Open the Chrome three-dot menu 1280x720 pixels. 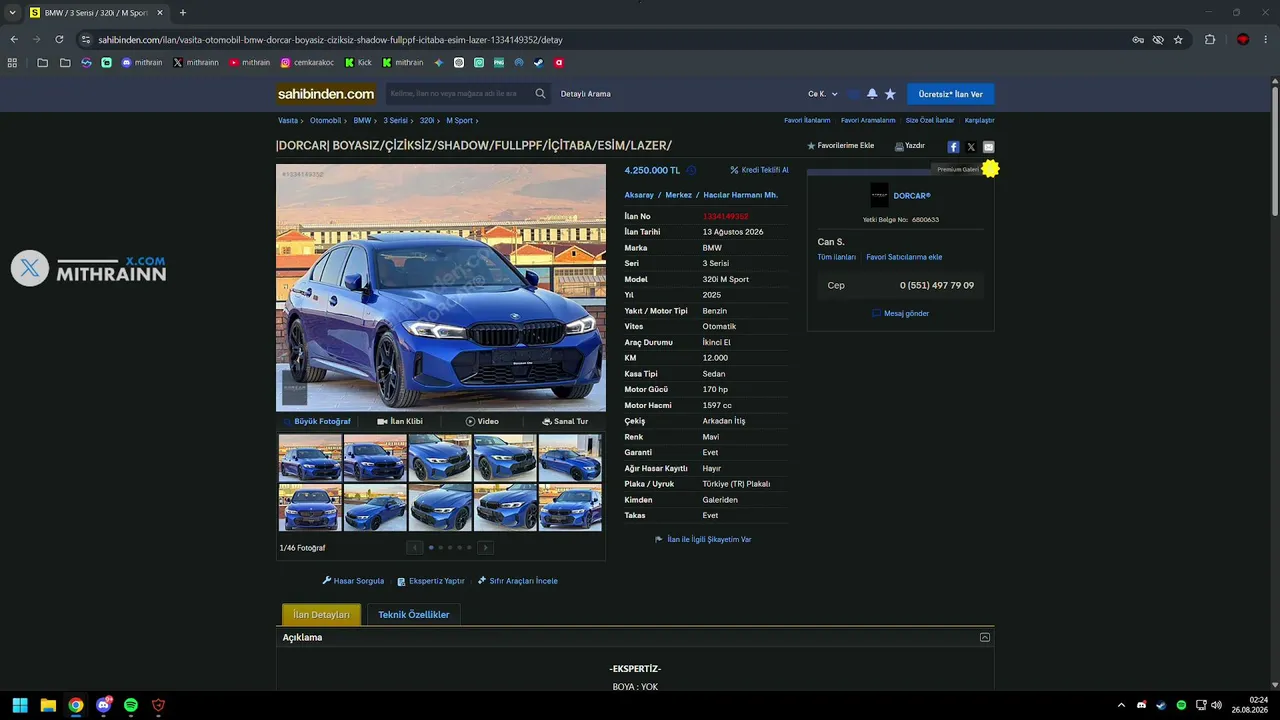(1265, 40)
